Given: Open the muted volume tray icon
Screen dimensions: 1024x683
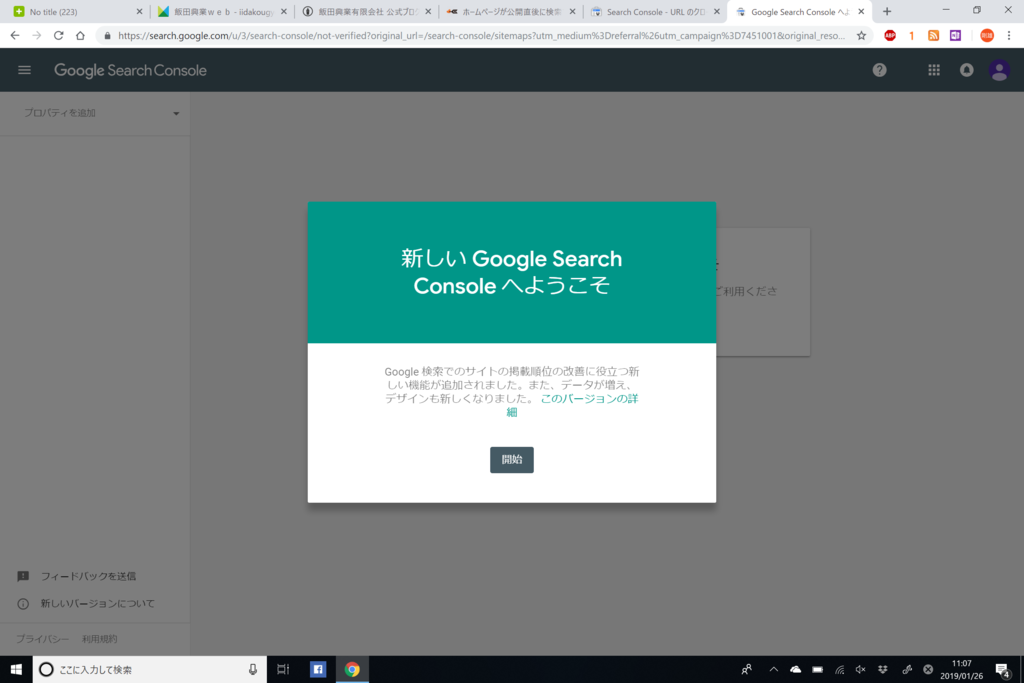Looking at the screenshot, I should 861,669.
